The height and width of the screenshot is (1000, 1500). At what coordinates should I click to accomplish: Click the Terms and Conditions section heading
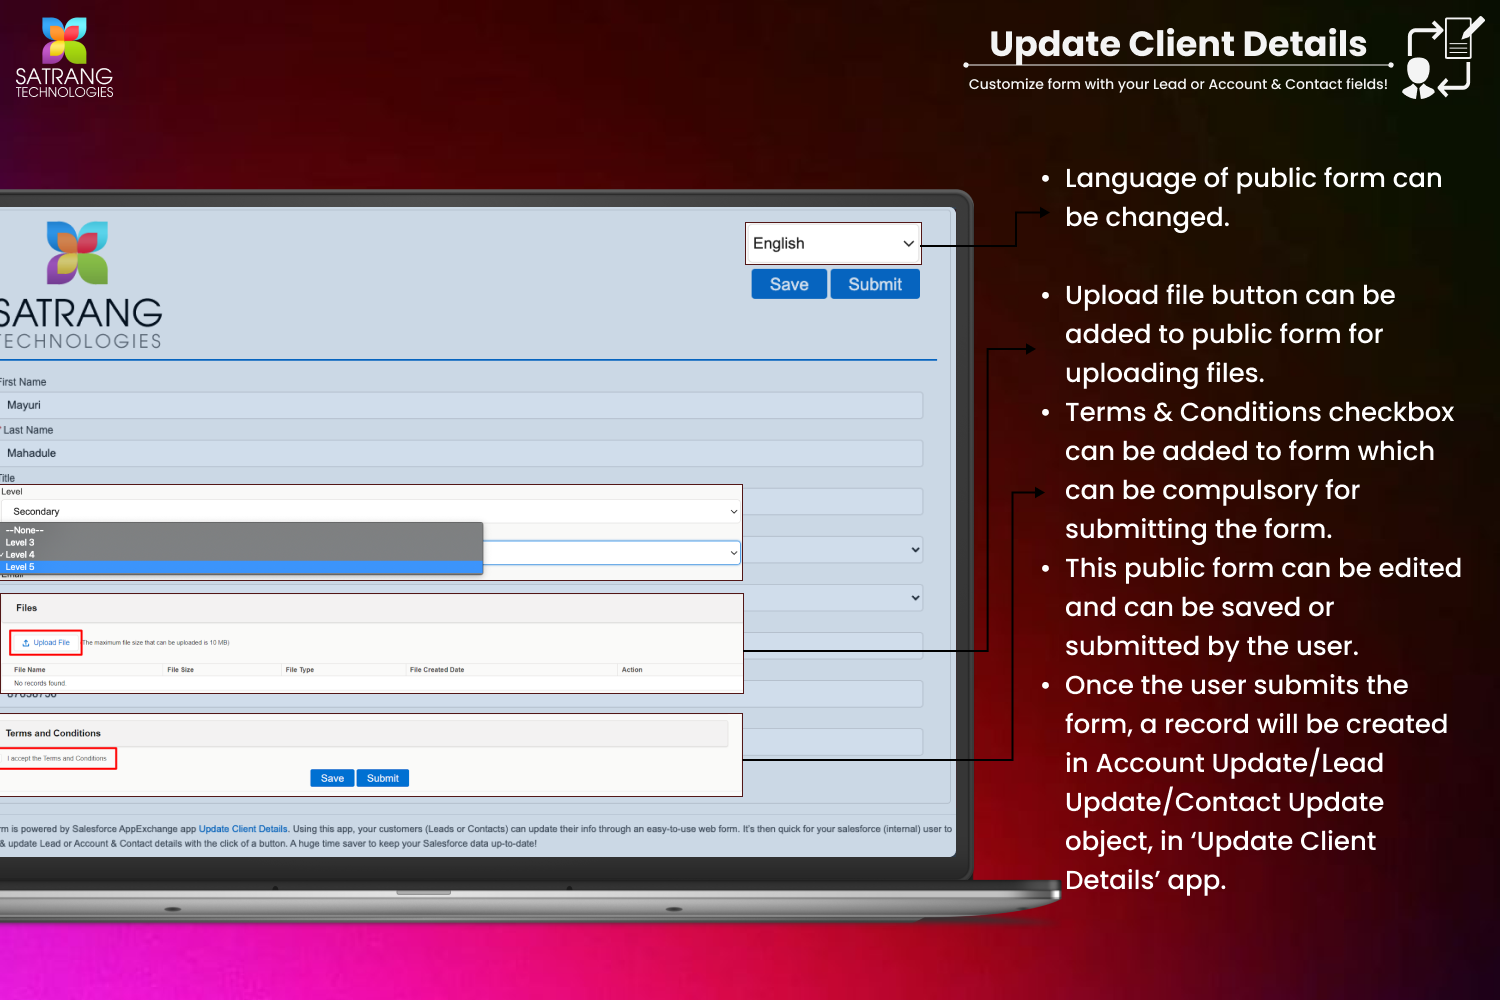[x=53, y=733]
